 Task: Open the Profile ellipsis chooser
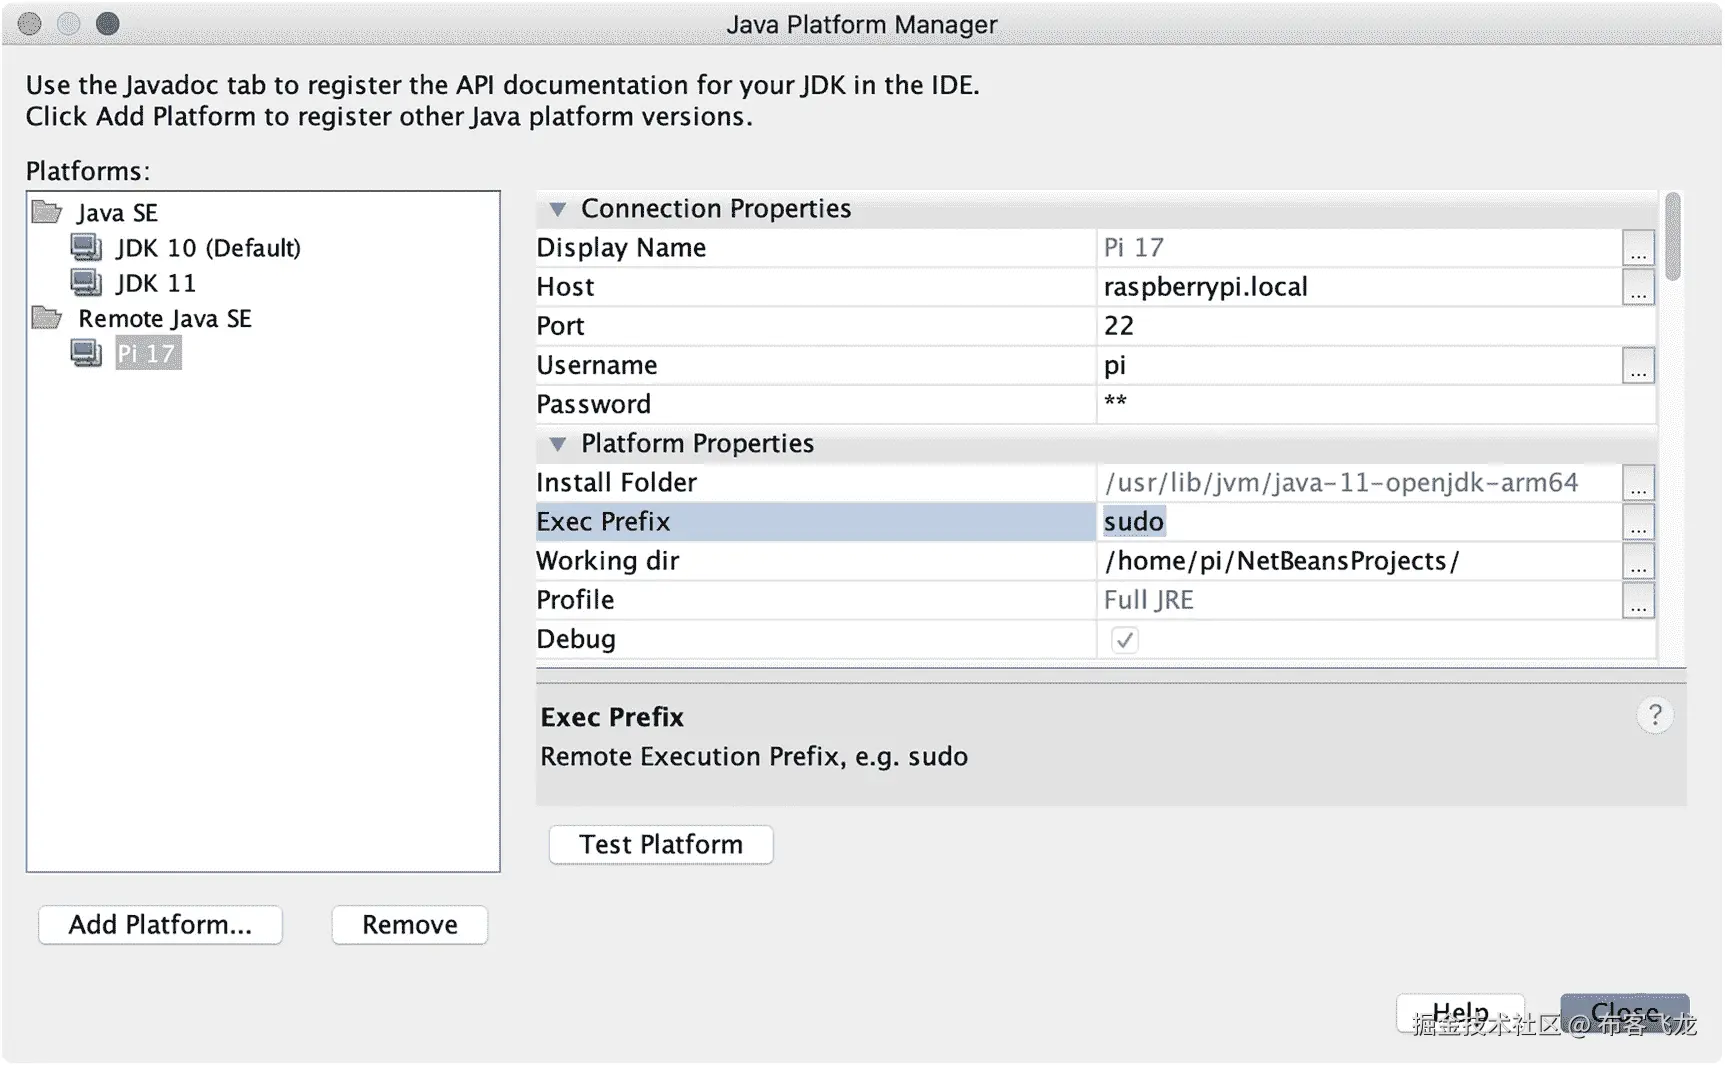[x=1637, y=601]
